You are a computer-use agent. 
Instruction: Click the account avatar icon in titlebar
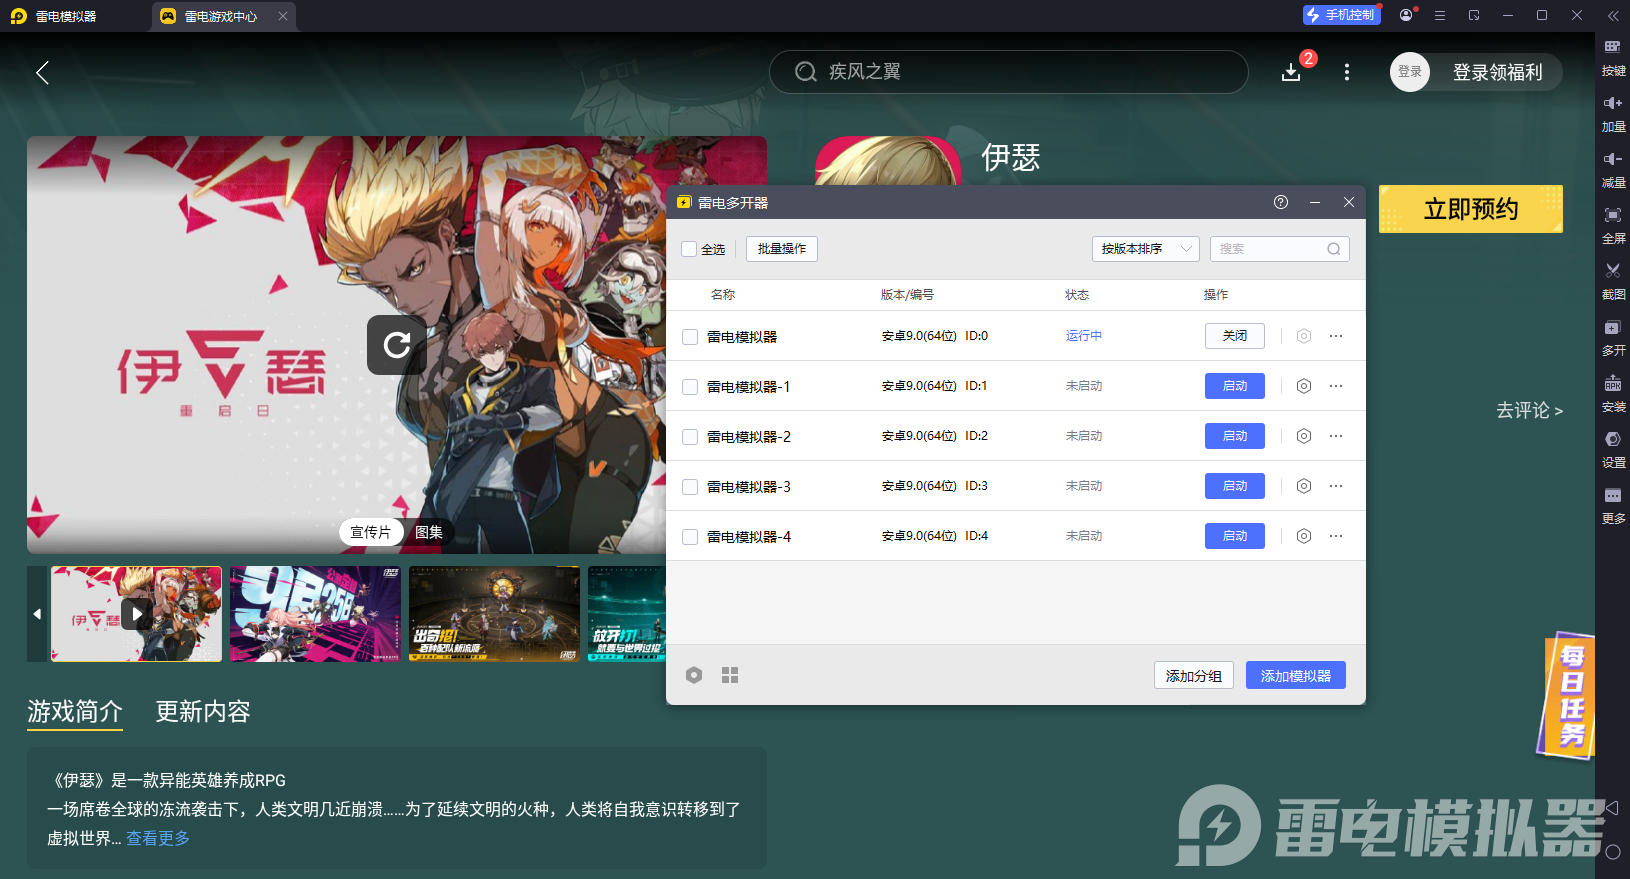click(1407, 15)
